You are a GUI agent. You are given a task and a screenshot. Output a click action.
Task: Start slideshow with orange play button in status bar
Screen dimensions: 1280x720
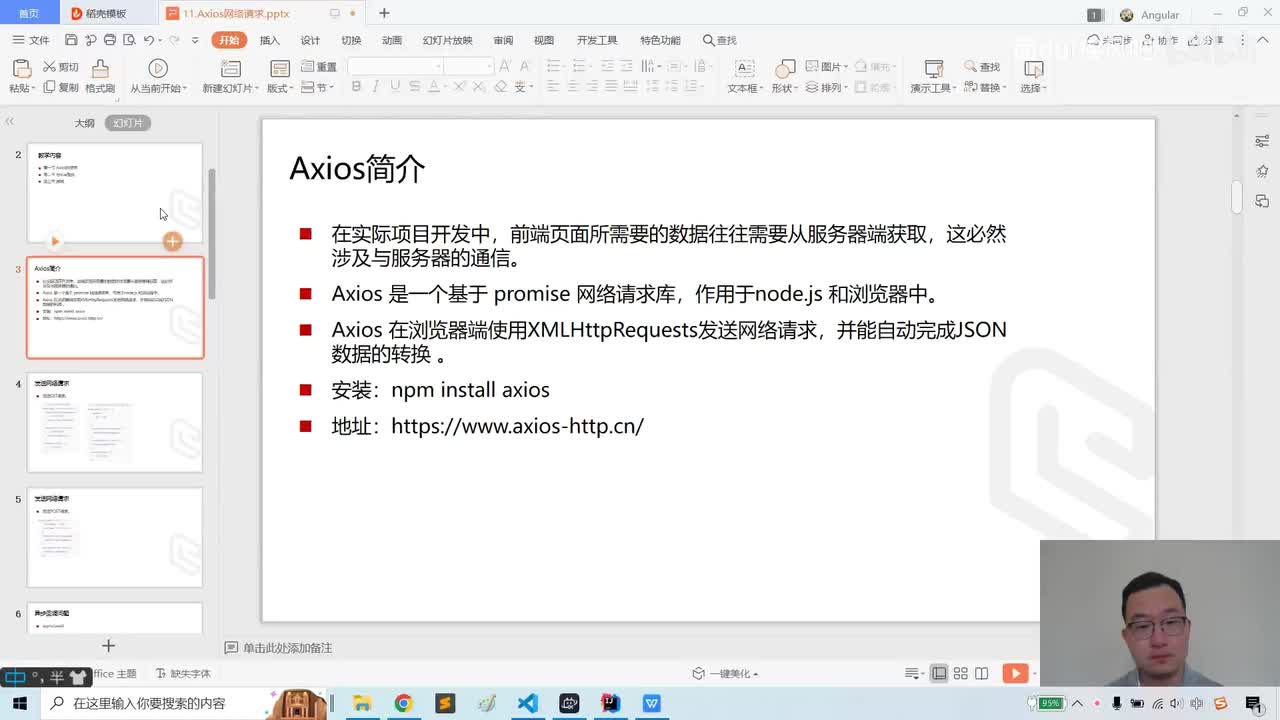(1015, 673)
